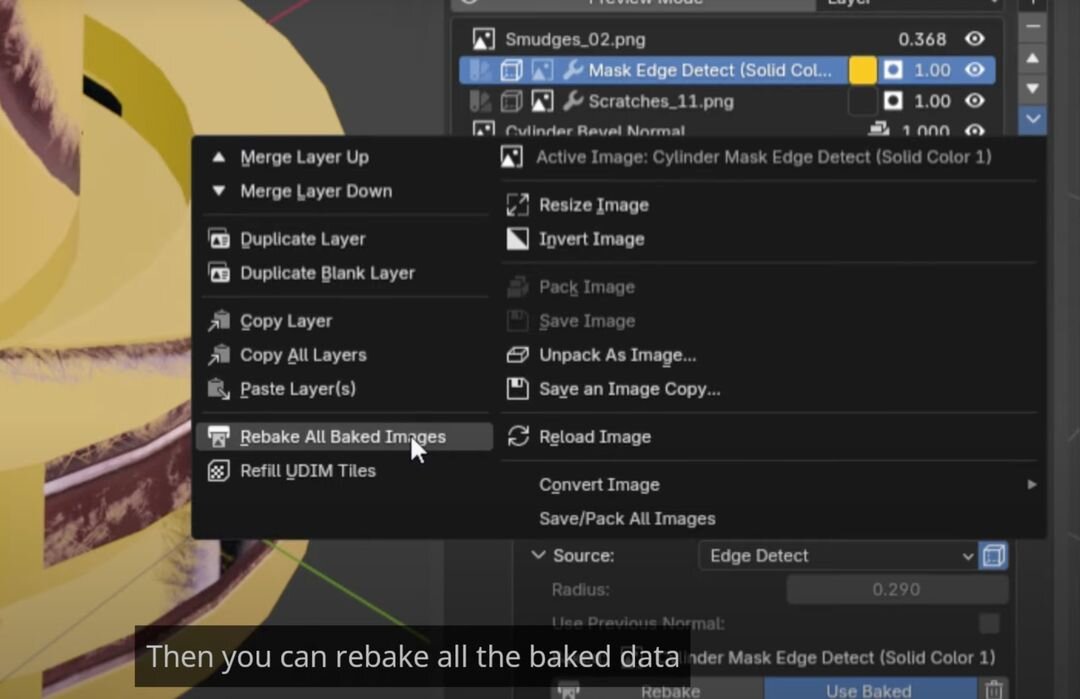Screen dimensions: 1080x699
Task: Click the trash icon beside Use Baked
Action: click(993, 689)
